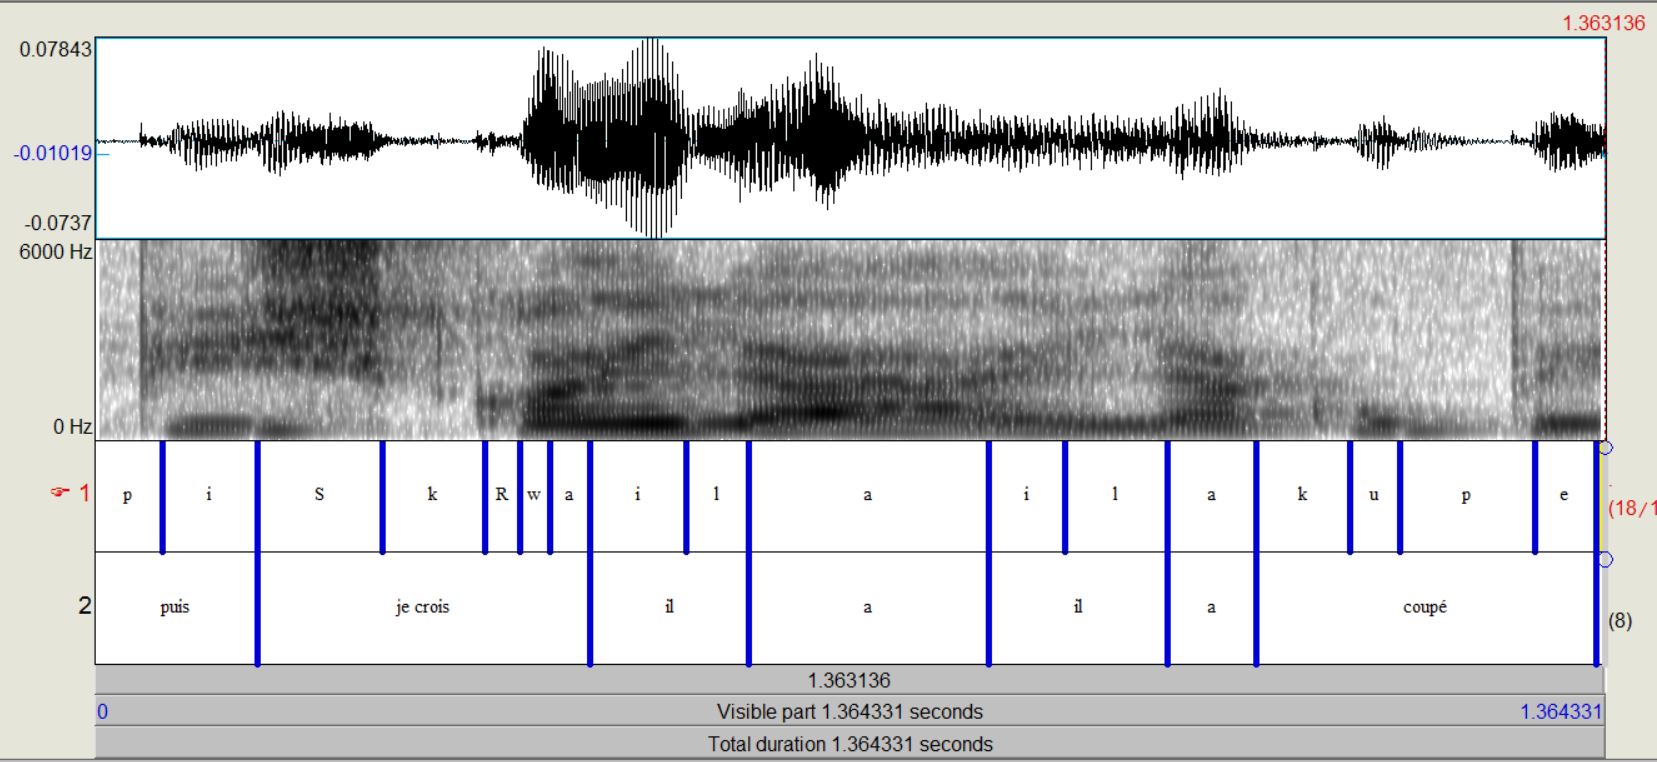Select the "coupé" word interval
1657x762 pixels.
[1424, 607]
